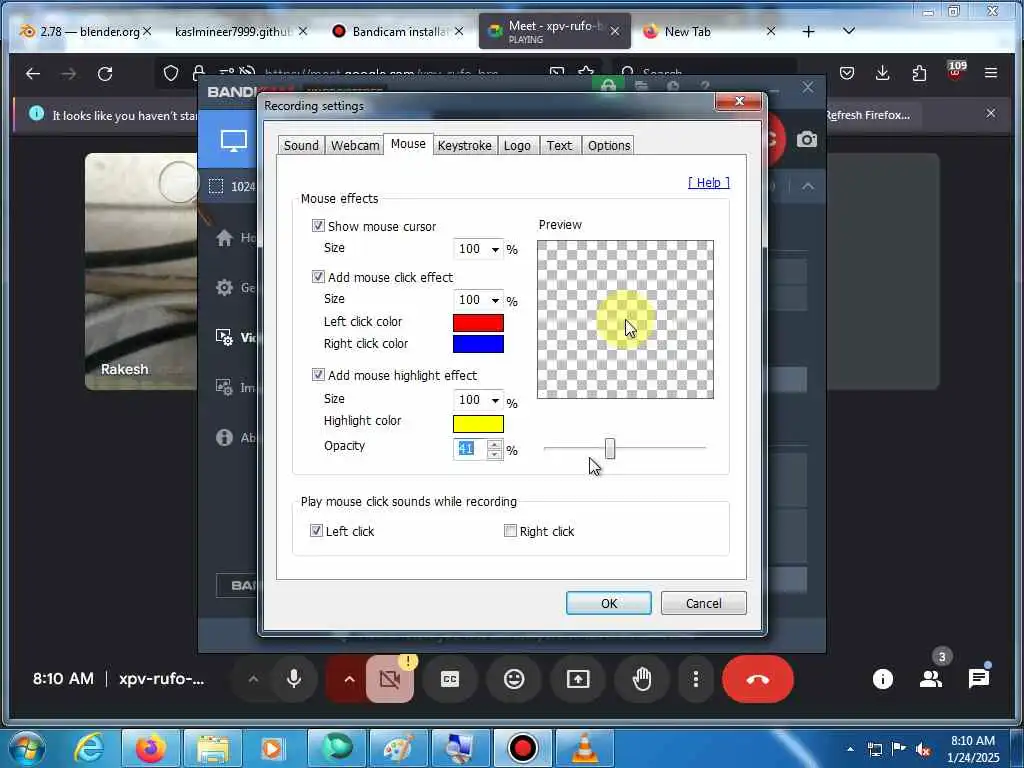
Task: Click Refresh Firefox button in notification
Action: 868,115
